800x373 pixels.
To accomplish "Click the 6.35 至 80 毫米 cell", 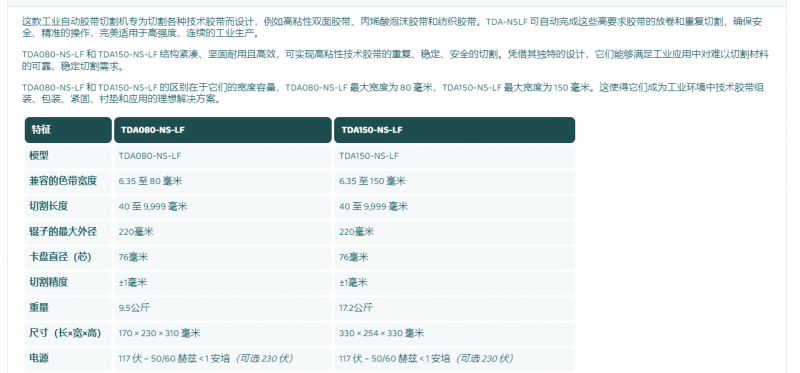I will [x=222, y=181].
